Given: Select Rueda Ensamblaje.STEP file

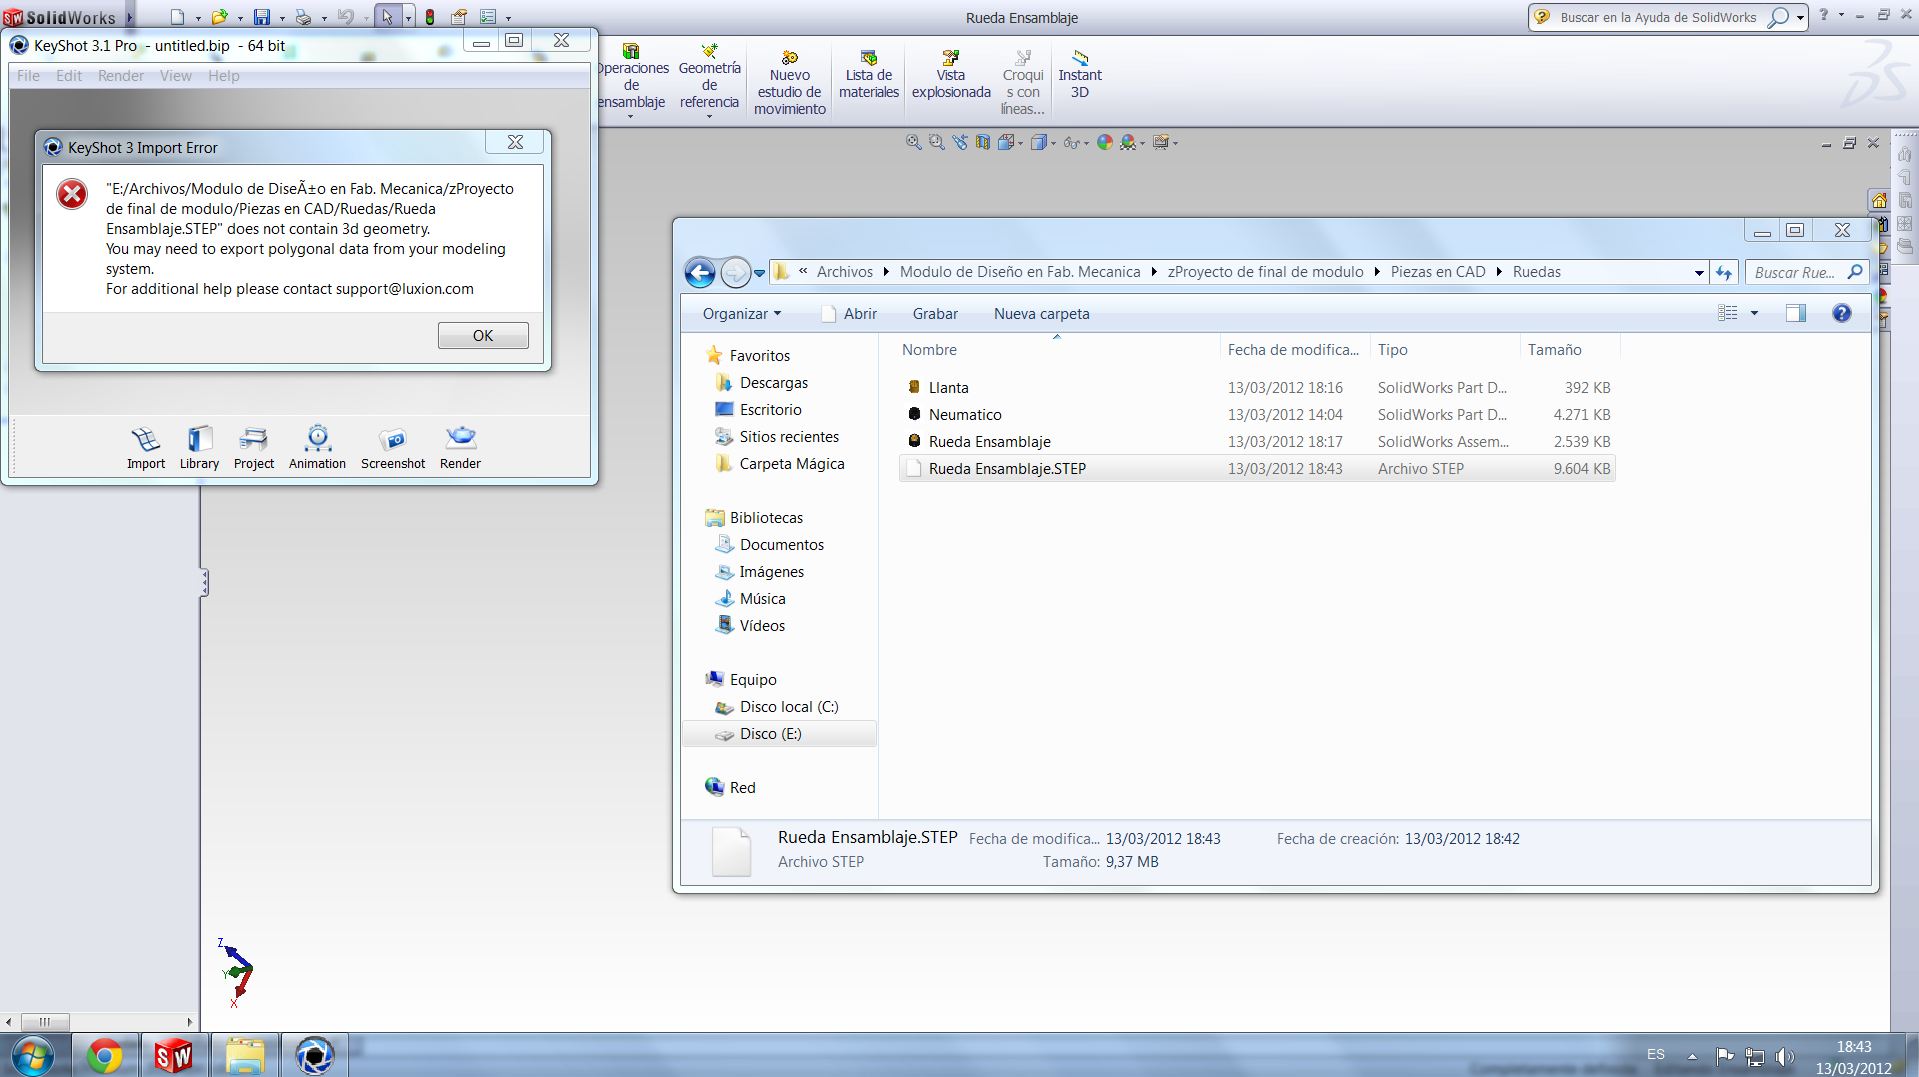Looking at the screenshot, I should pyautogui.click(x=1257, y=468).
